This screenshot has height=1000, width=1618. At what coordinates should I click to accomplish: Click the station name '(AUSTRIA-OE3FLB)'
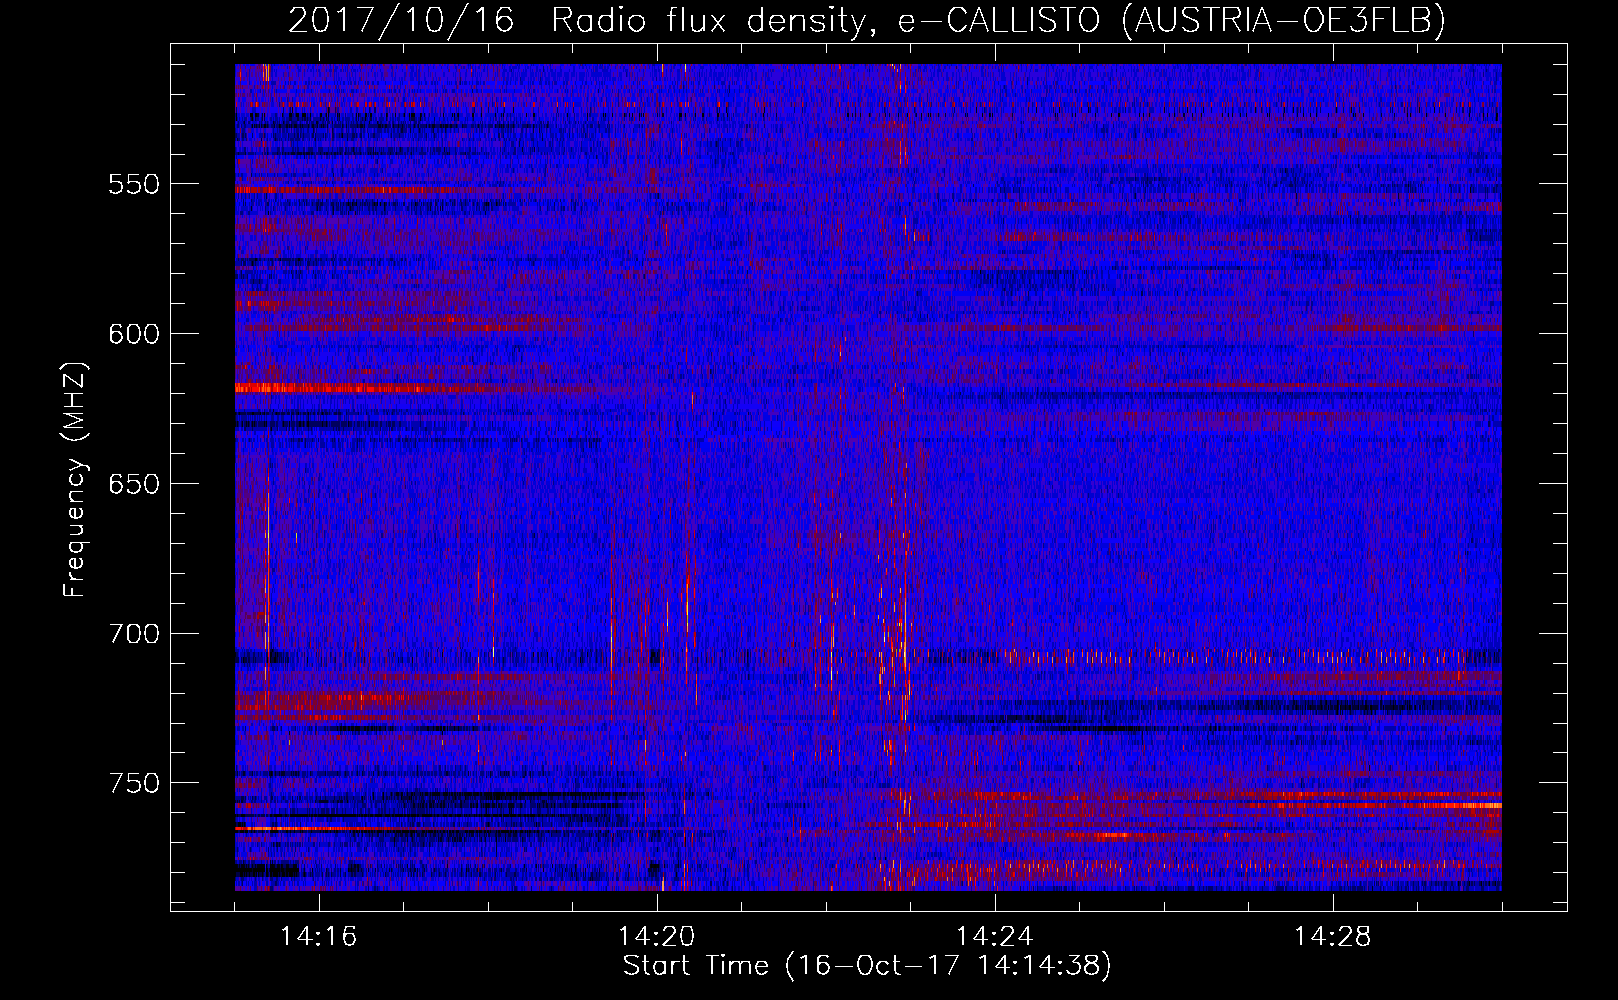1284,21
